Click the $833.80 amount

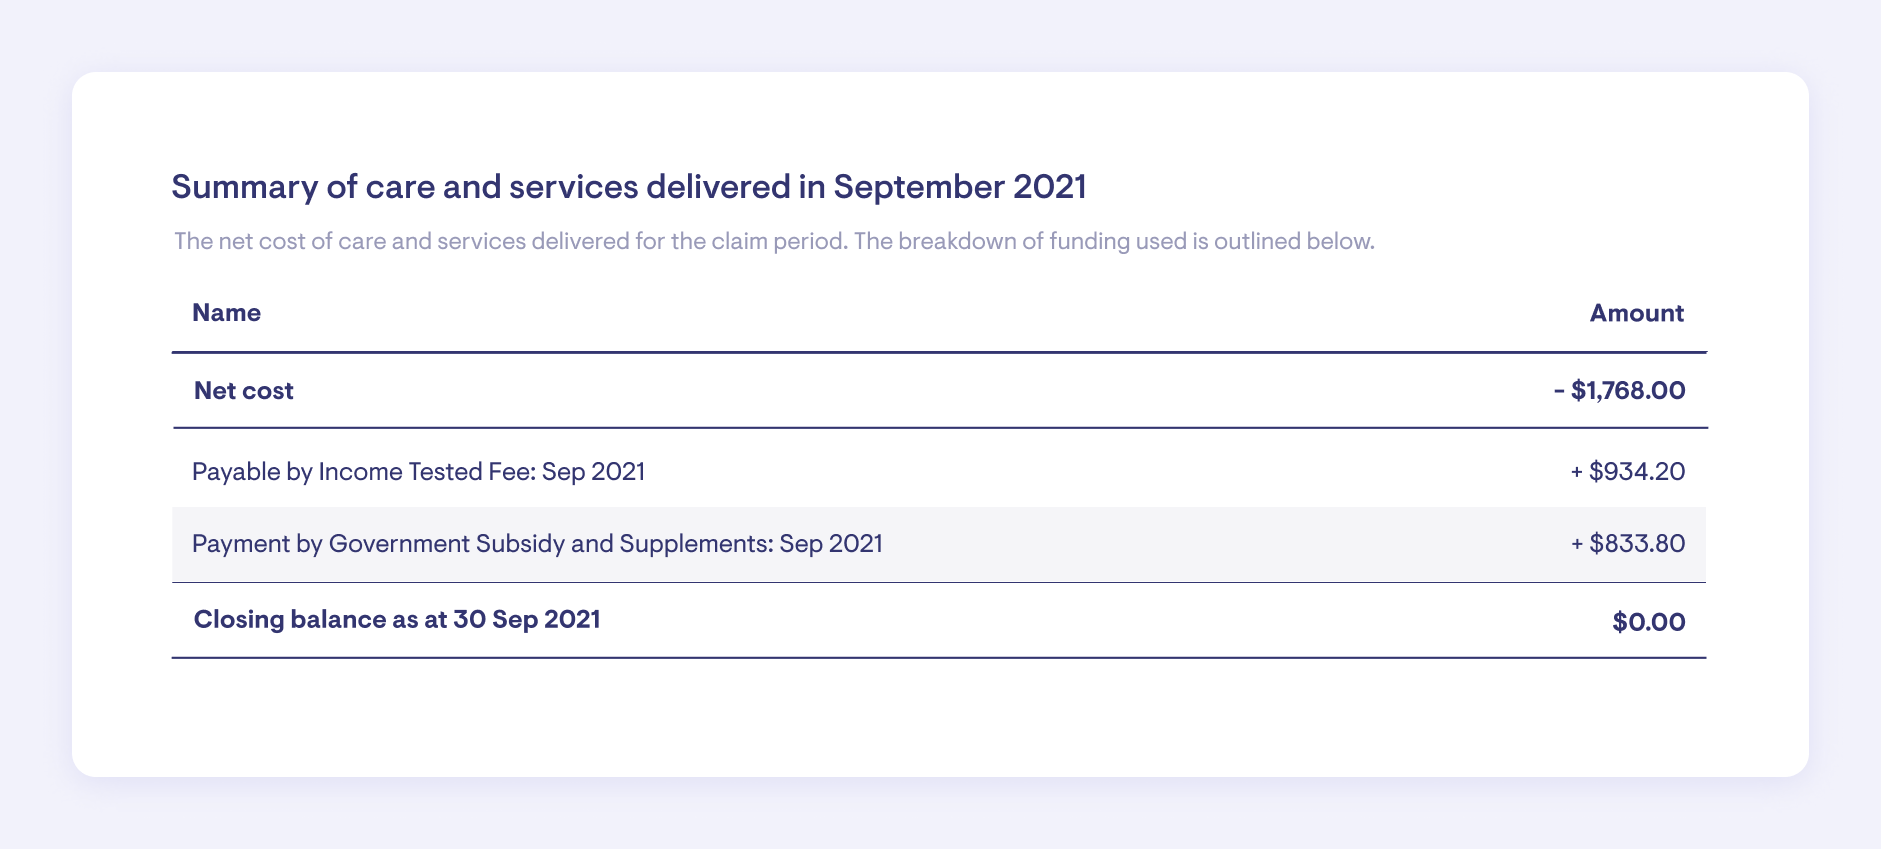1637,544
